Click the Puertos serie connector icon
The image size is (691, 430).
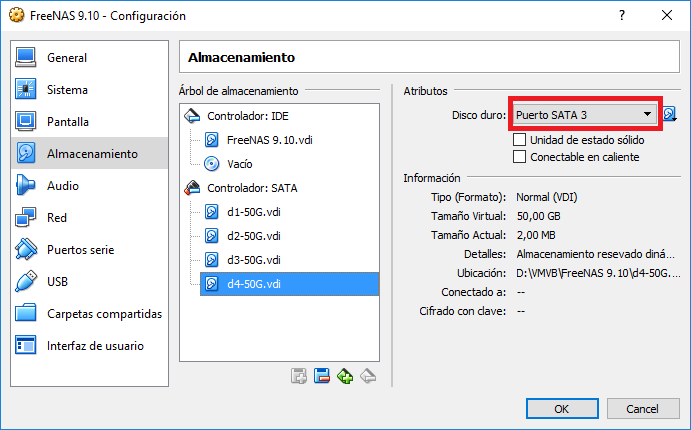click(26, 249)
